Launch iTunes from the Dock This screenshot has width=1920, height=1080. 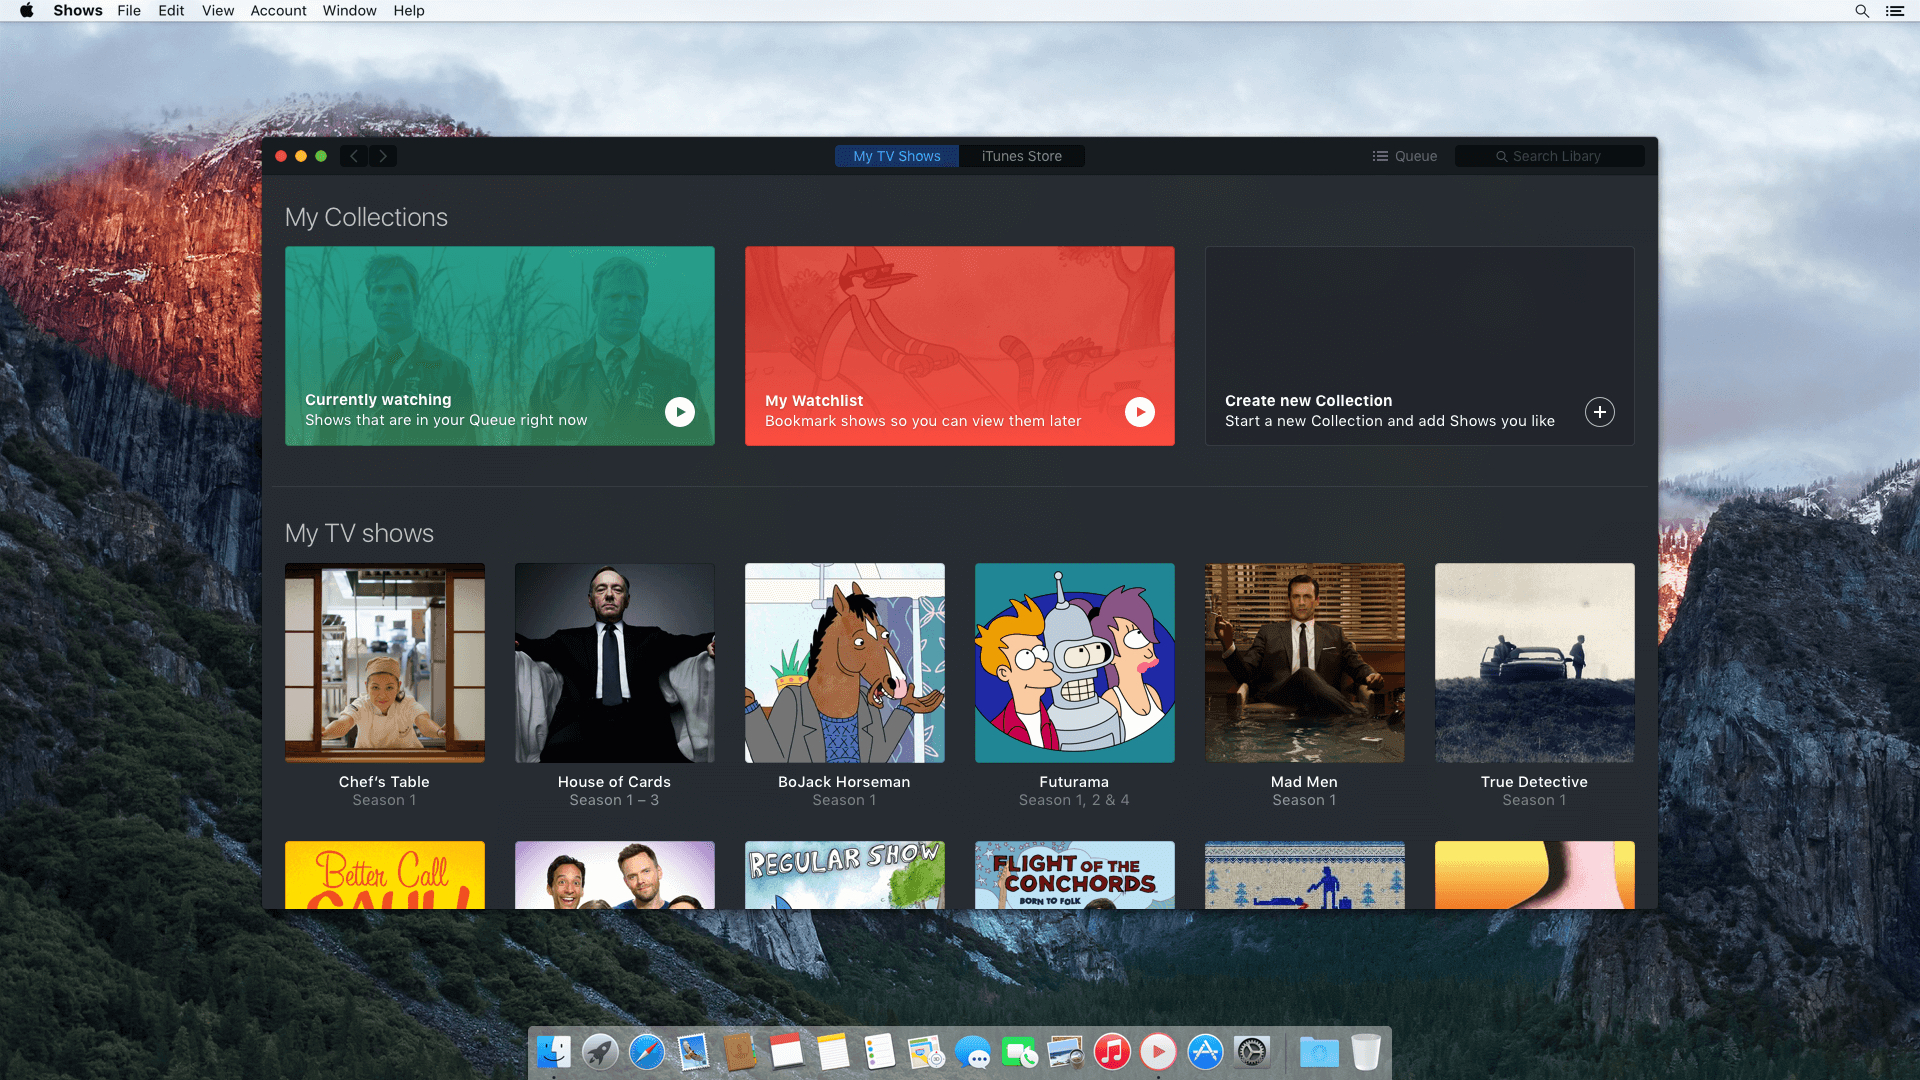[1112, 1052]
